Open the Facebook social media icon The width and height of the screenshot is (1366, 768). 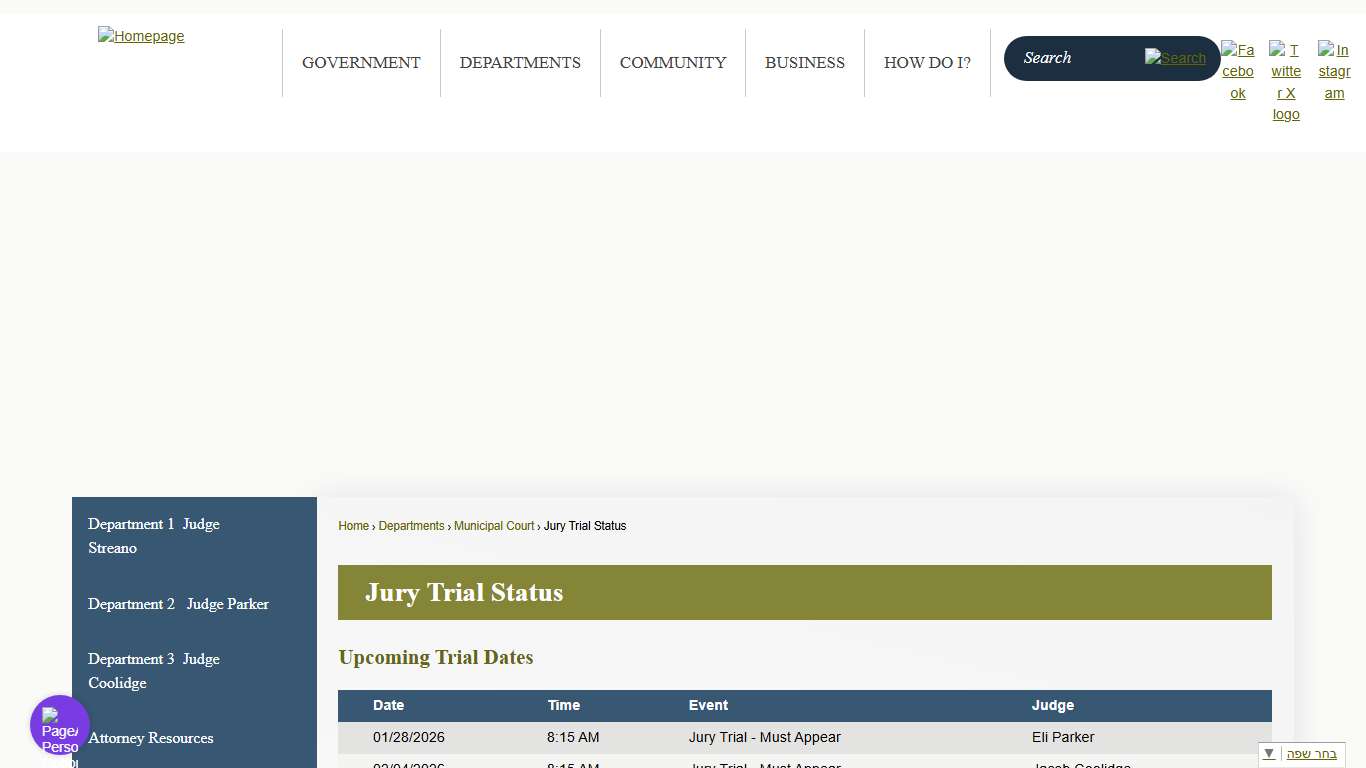click(x=1238, y=70)
